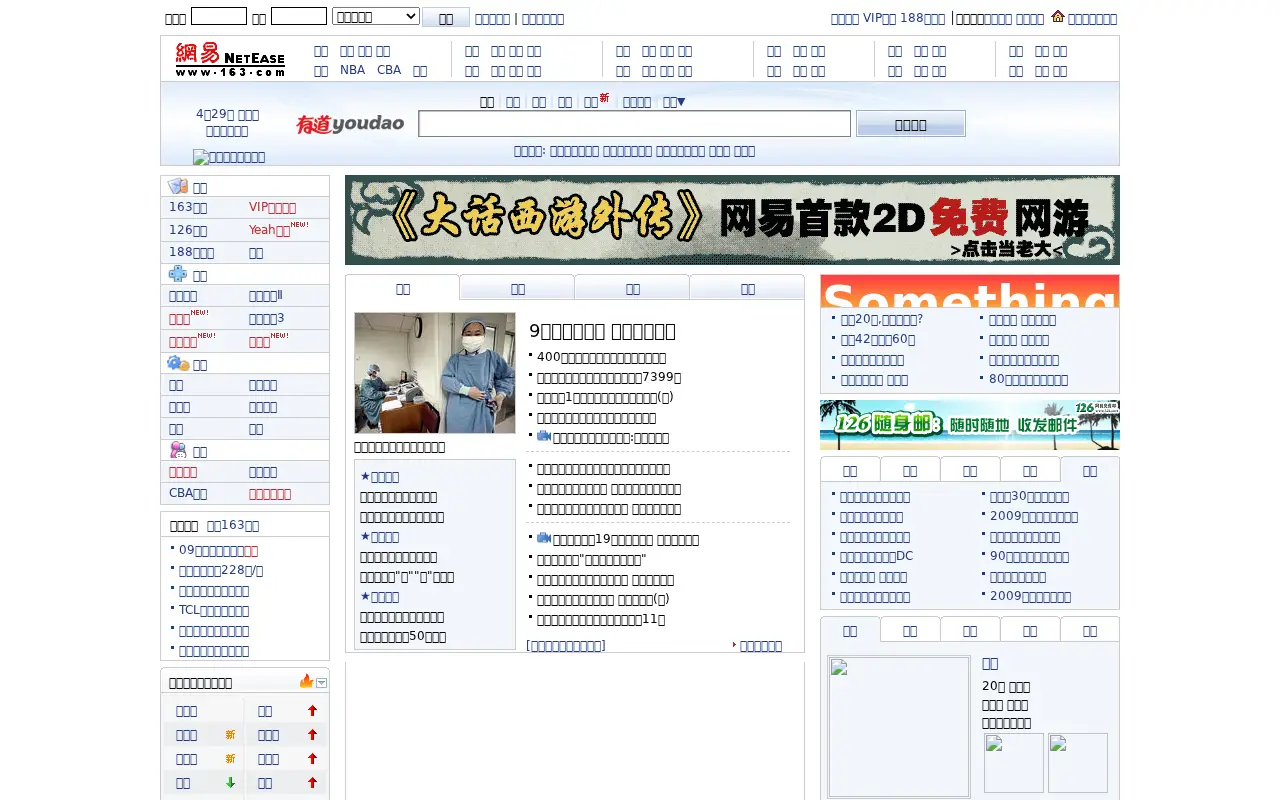1280x800 pixels.
Task: Open the select box next to the login fields
Action: [x=376, y=16]
